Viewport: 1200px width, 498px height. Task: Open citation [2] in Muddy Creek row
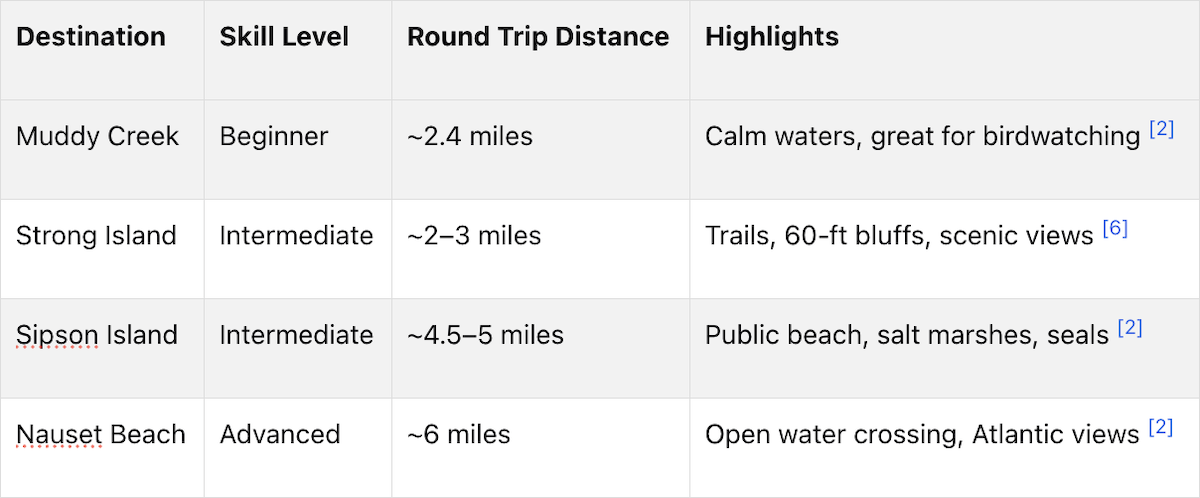(x=1161, y=129)
